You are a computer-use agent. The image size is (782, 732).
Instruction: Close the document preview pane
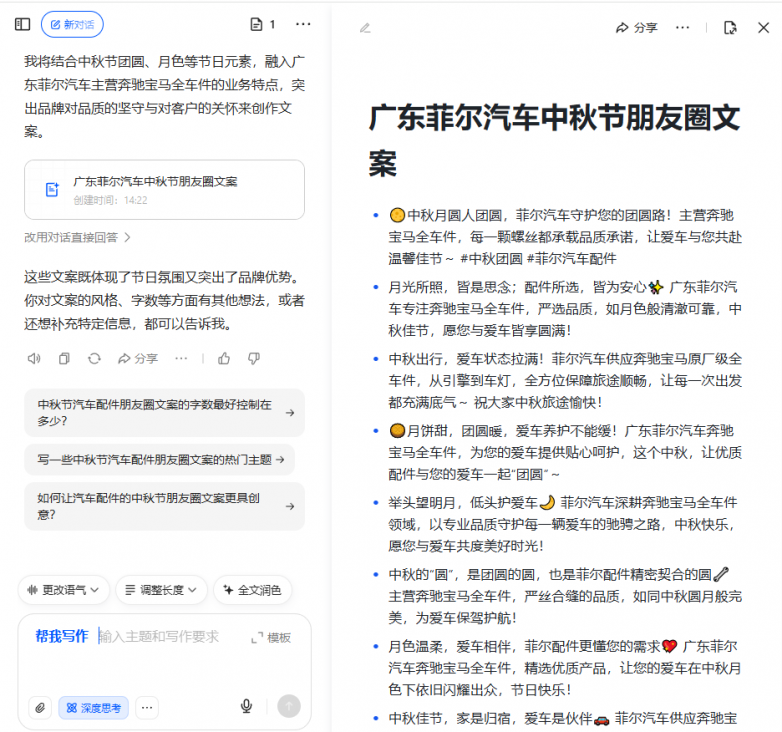(x=764, y=28)
